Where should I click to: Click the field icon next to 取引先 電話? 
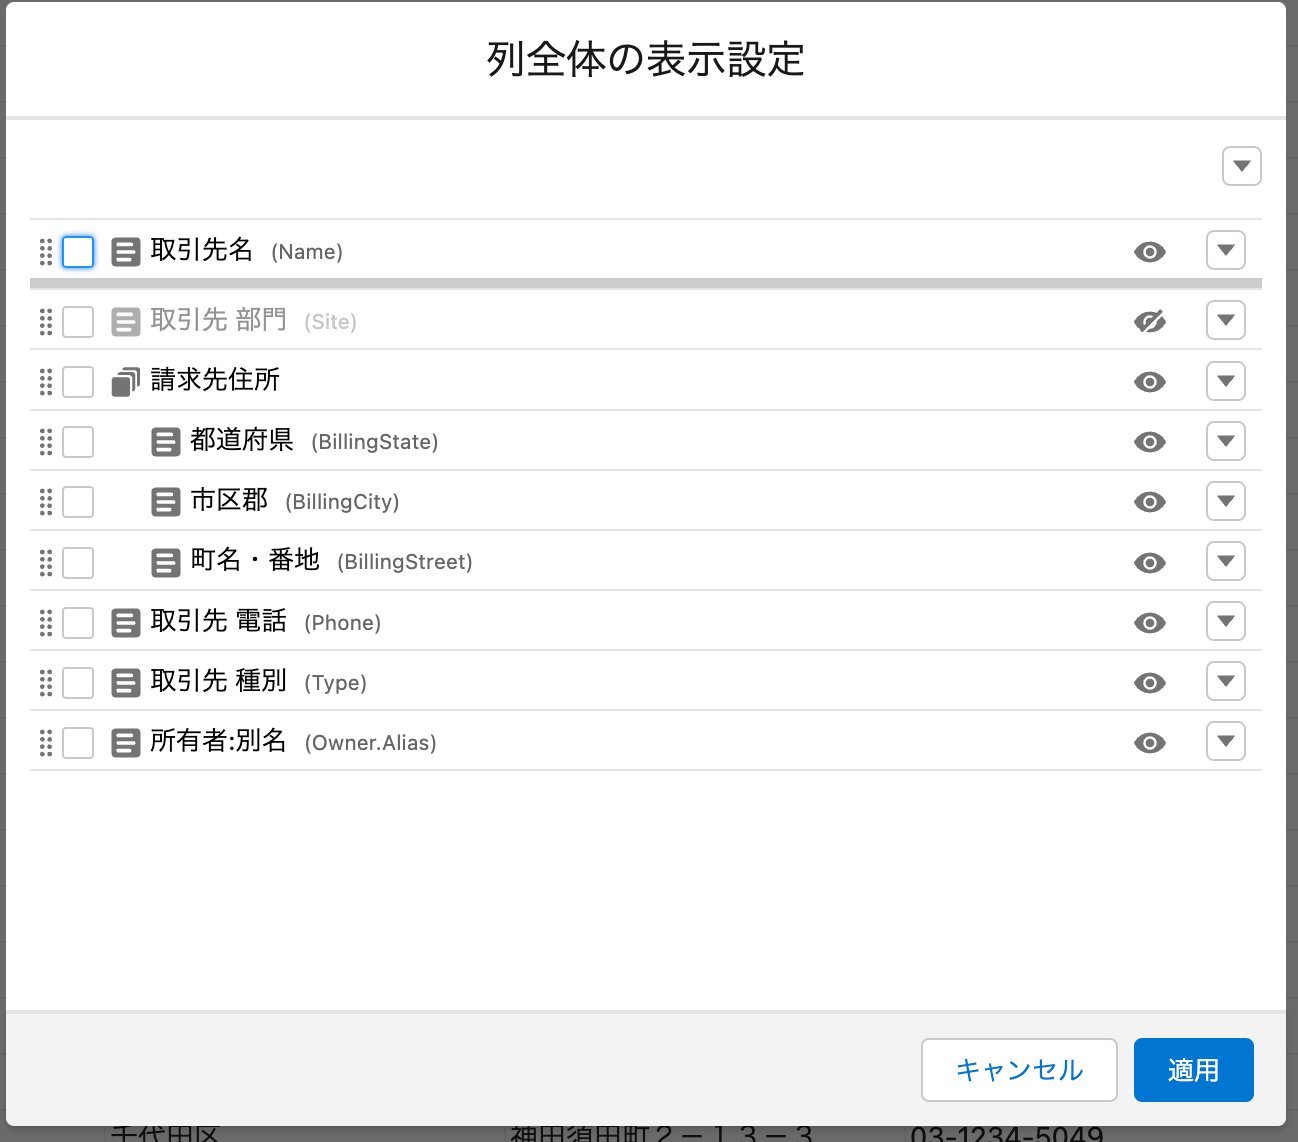tap(126, 623)
